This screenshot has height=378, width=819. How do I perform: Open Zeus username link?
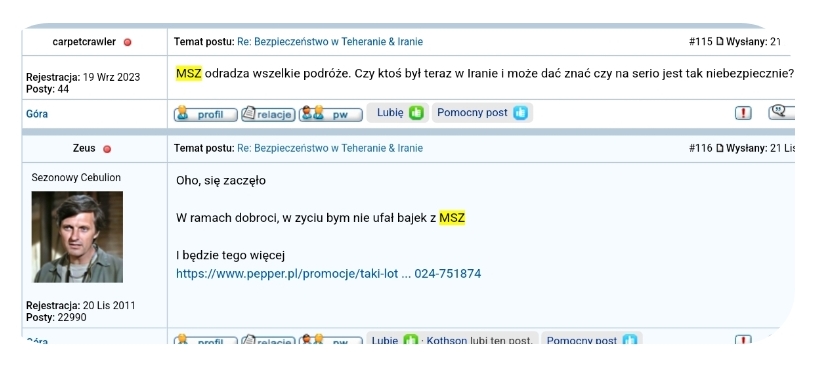(84, 148)
